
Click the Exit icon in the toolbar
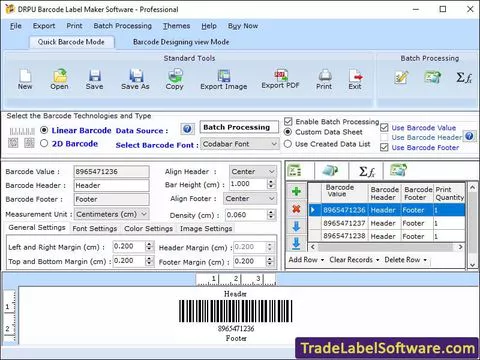tap(355, 76)
